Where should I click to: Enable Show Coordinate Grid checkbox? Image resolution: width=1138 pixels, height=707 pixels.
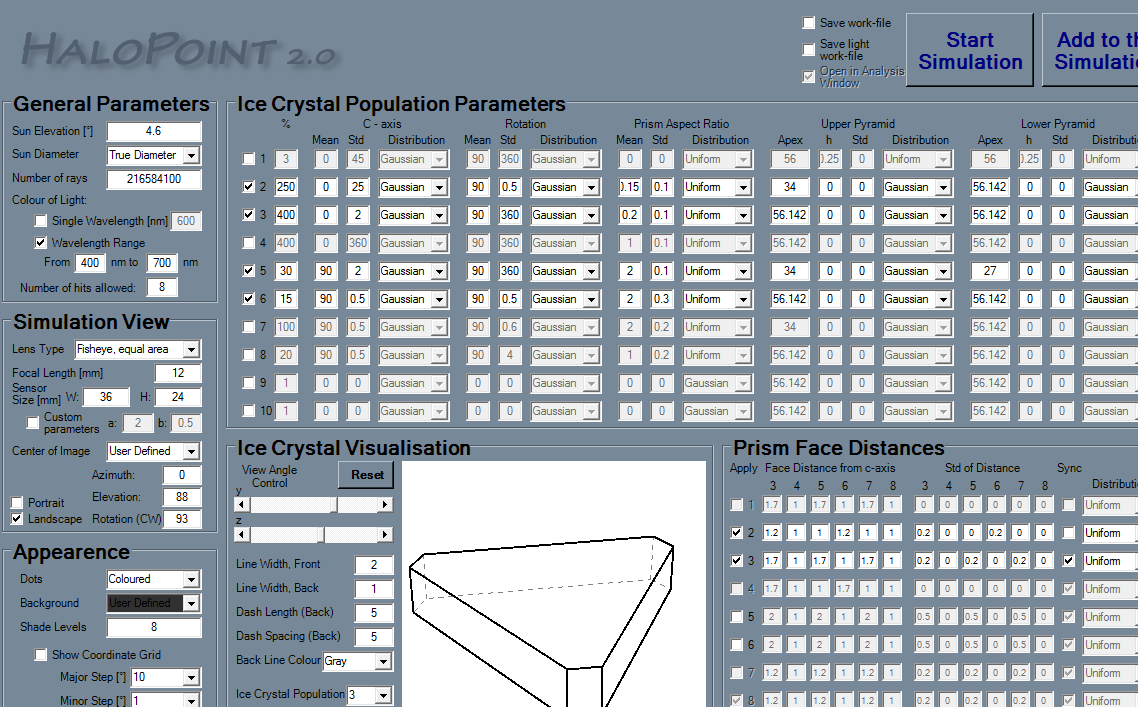41,655
